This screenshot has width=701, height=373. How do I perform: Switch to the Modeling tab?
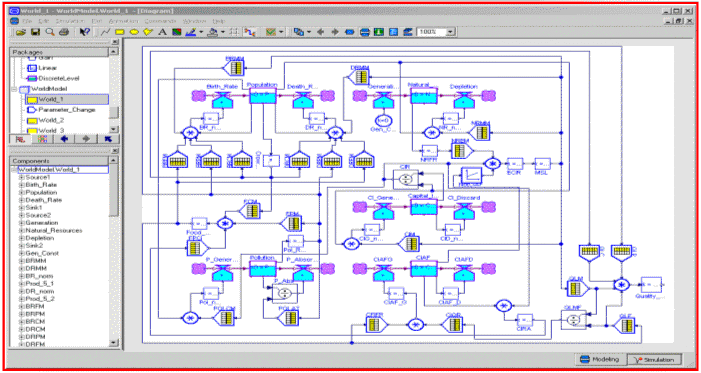[x=600, y=360]
